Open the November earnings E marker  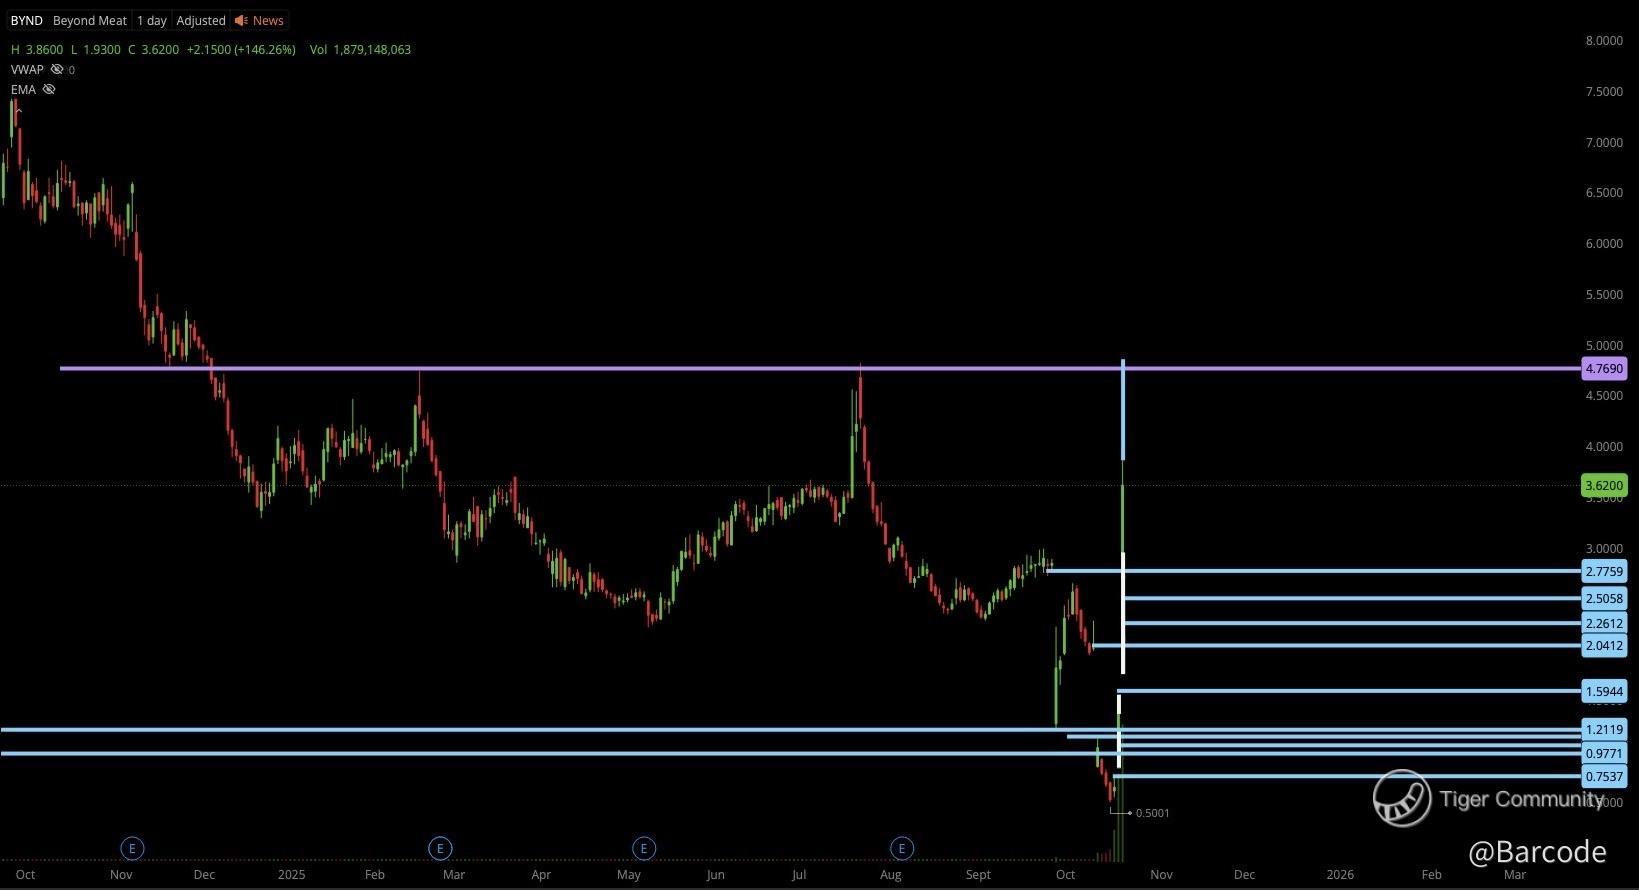[x=132, y=848]
